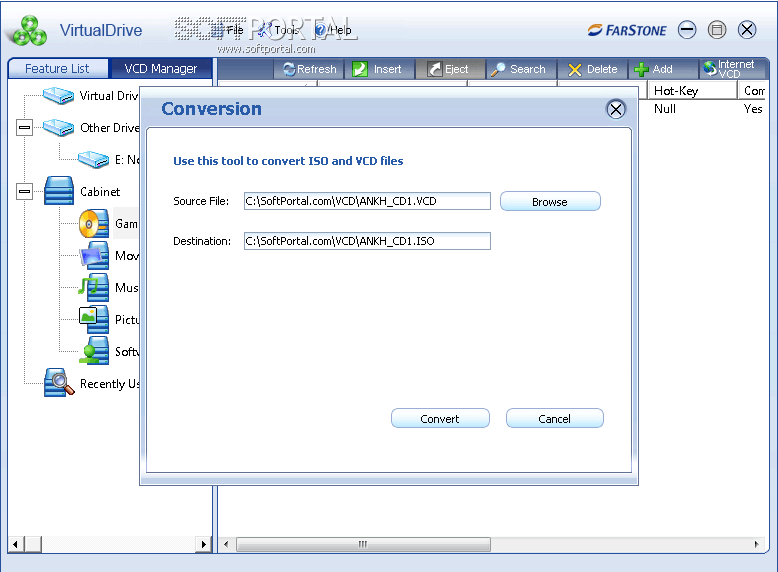Select the Software cabinet icon
778x572 pixels.
[x=94, y=351]
